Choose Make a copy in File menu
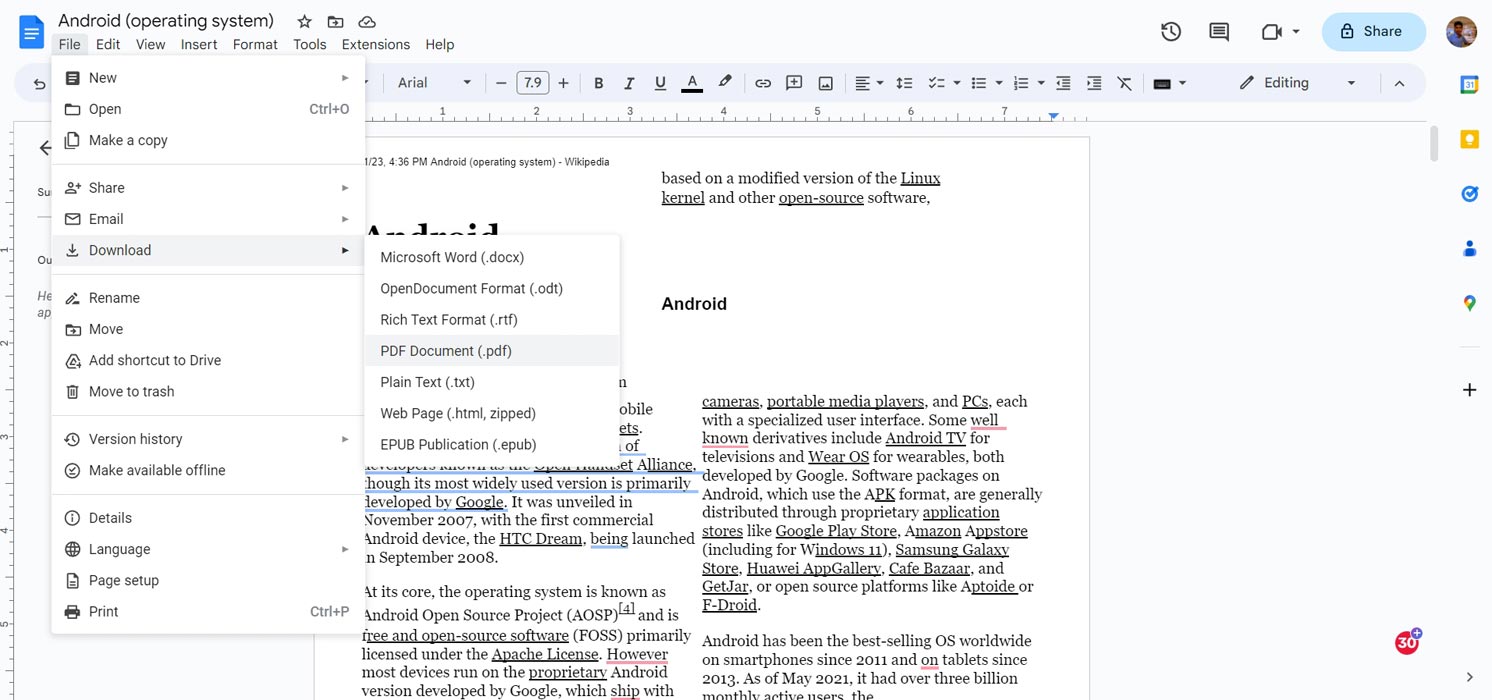Screen dimensions: 1492x700 (x=208, y=140)
